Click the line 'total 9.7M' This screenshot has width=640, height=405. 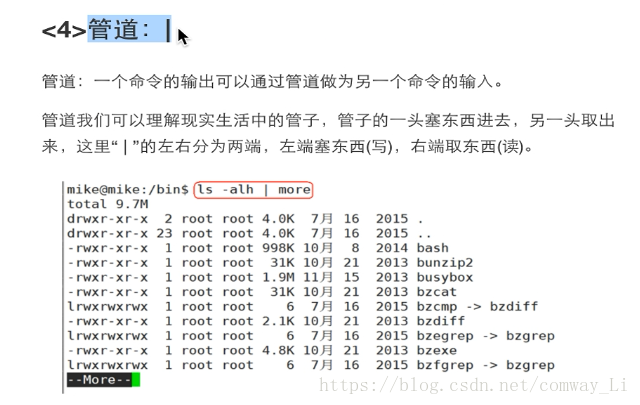(x=108, y=204)
